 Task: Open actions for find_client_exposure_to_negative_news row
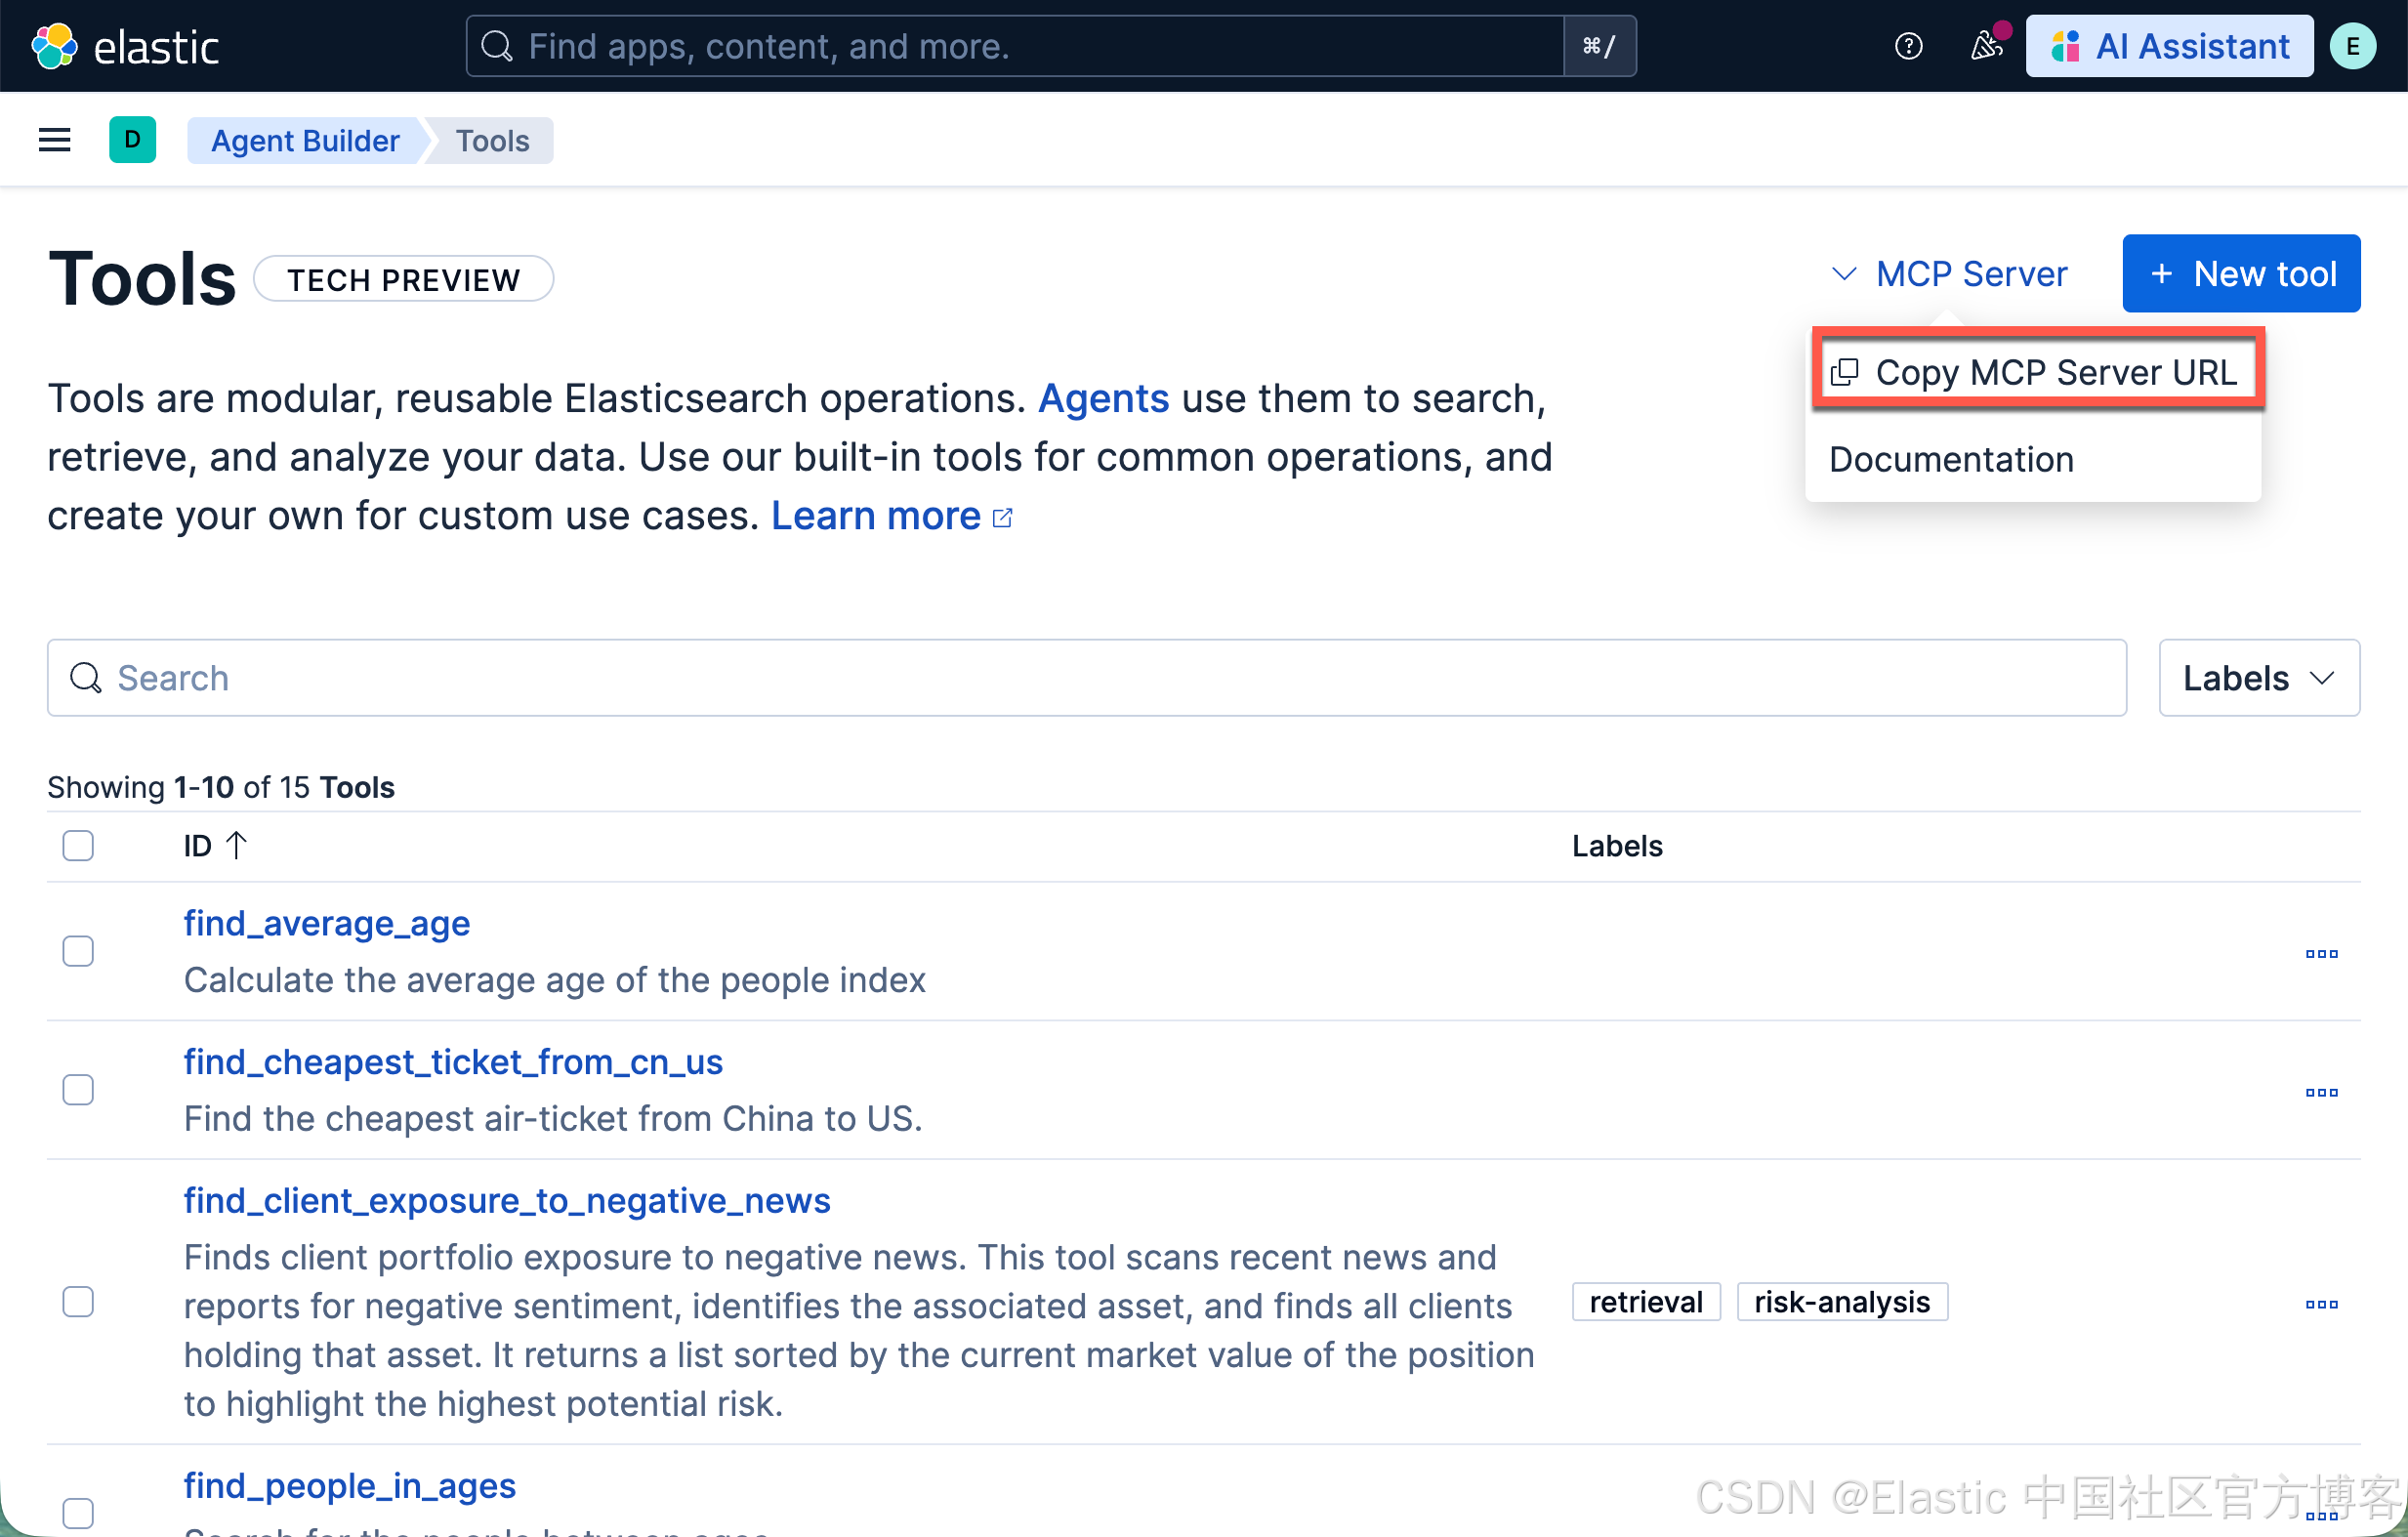click(2321, 1304)
